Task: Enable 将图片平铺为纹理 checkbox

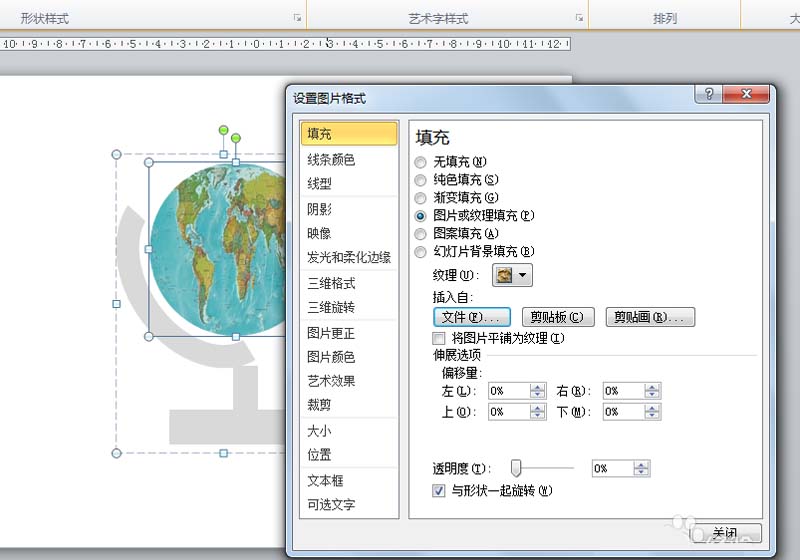Action: (439, 338)
